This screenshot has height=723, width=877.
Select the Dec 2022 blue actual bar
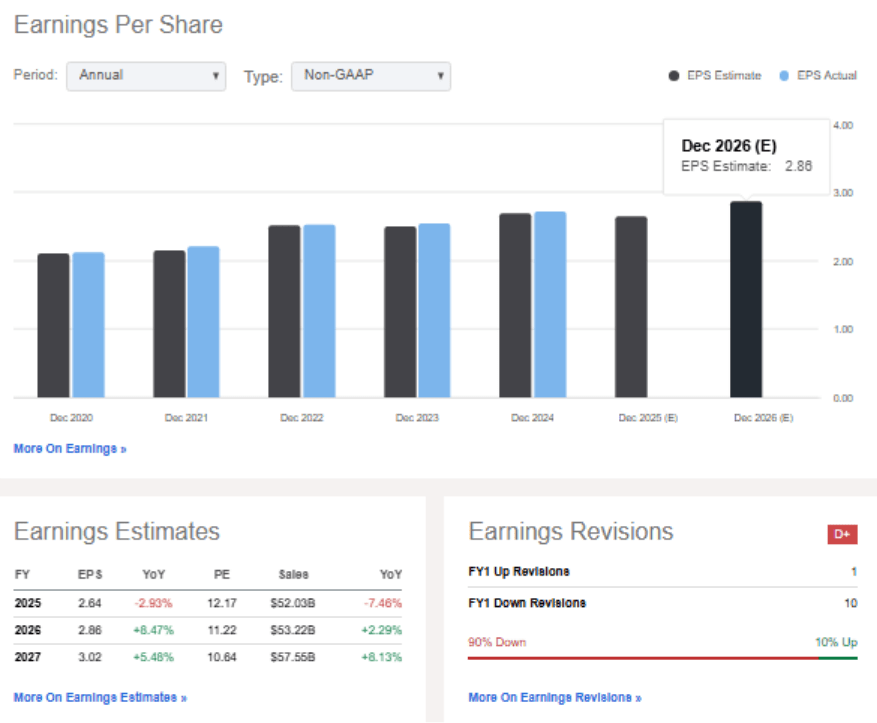pos(319,311)
